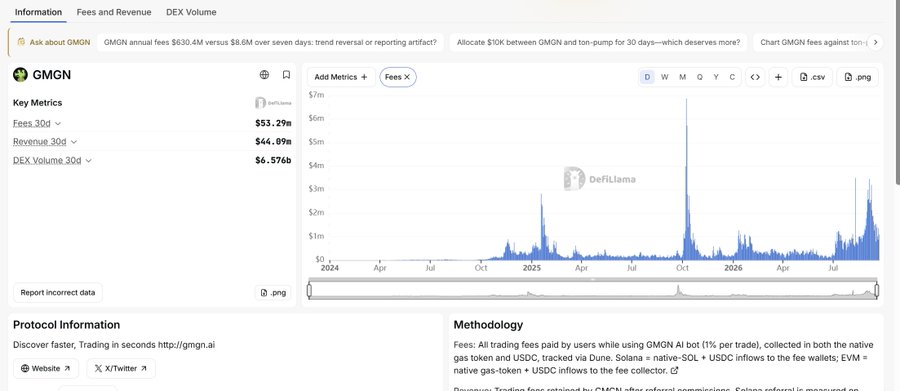Viewport: 900px width, 391px height.
Task: Bookmark the GMGN protocol
Action: pos(286,75)
